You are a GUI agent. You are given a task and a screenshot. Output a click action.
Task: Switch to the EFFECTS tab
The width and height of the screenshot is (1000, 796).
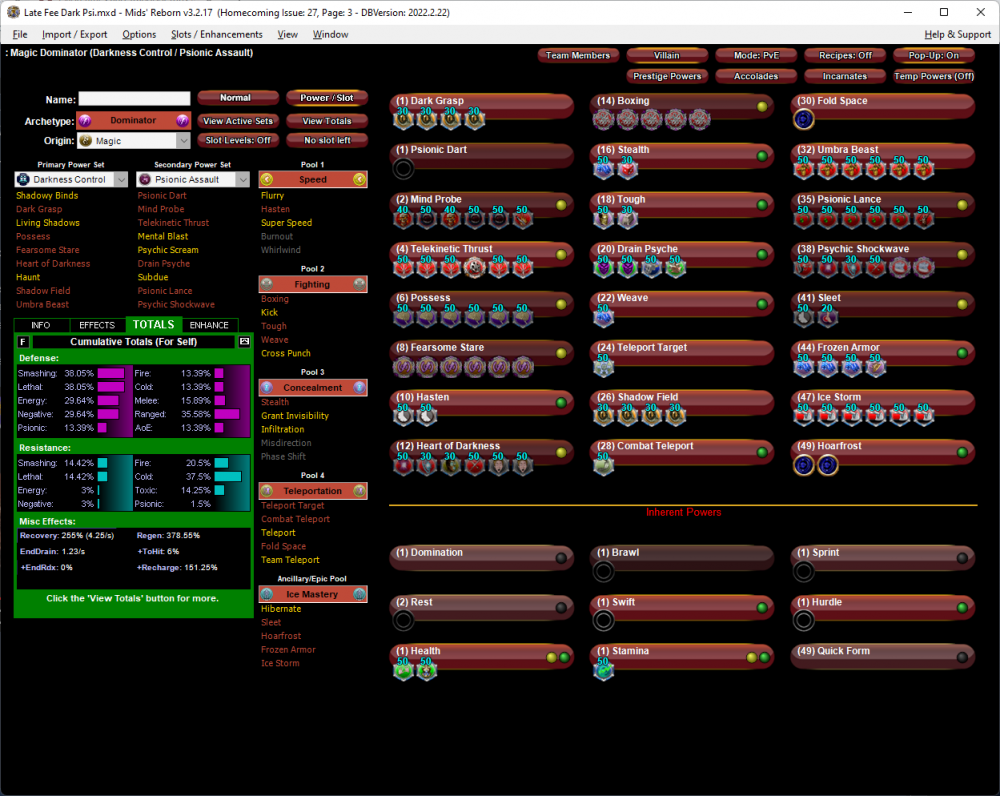point(97,325)
